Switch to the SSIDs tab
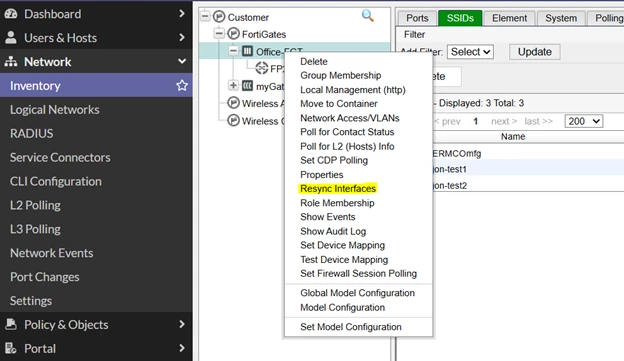The width and height of the screenshot is (624, 361). pyautogui.click(x=460, y=18)
